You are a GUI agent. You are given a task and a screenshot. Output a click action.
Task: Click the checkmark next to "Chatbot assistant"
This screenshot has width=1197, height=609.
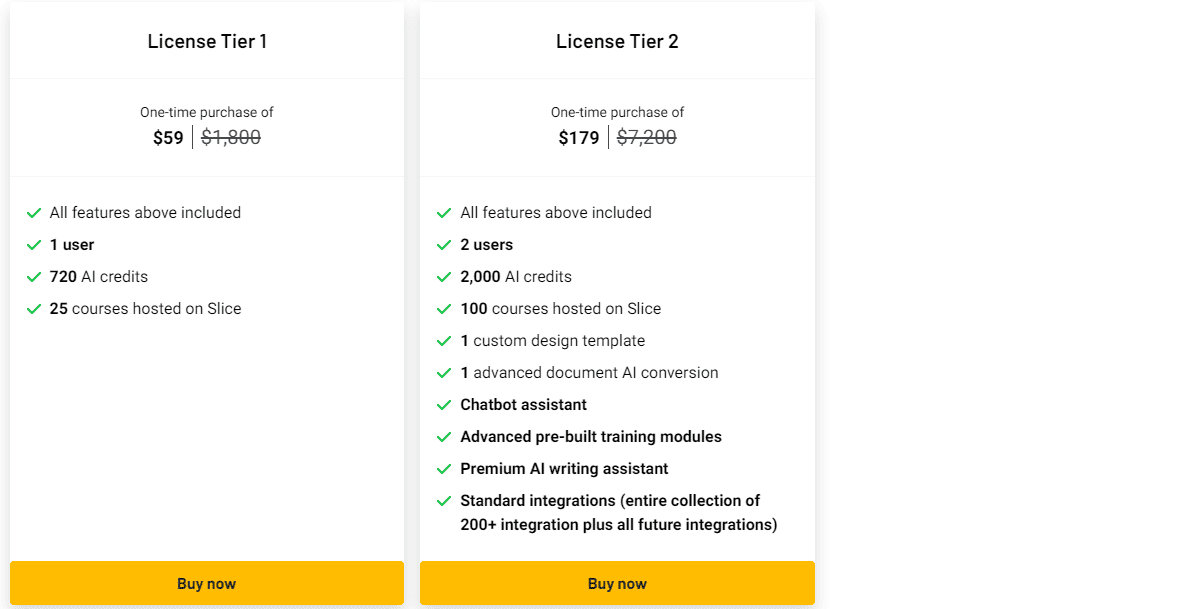pos(444,404)
